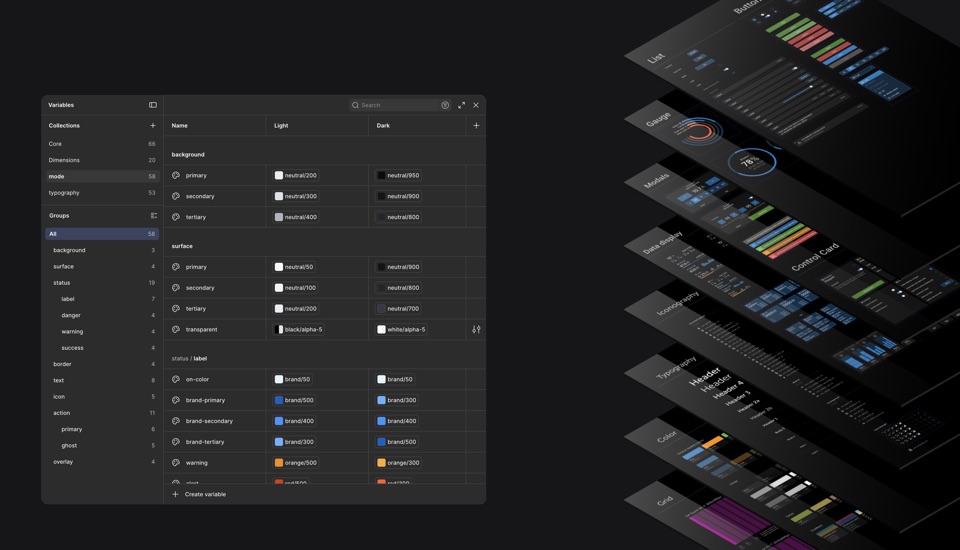Click Dark neutral/700 value of surface tertiary
This screenshot has height=550, width=960.
click(398, 309)
